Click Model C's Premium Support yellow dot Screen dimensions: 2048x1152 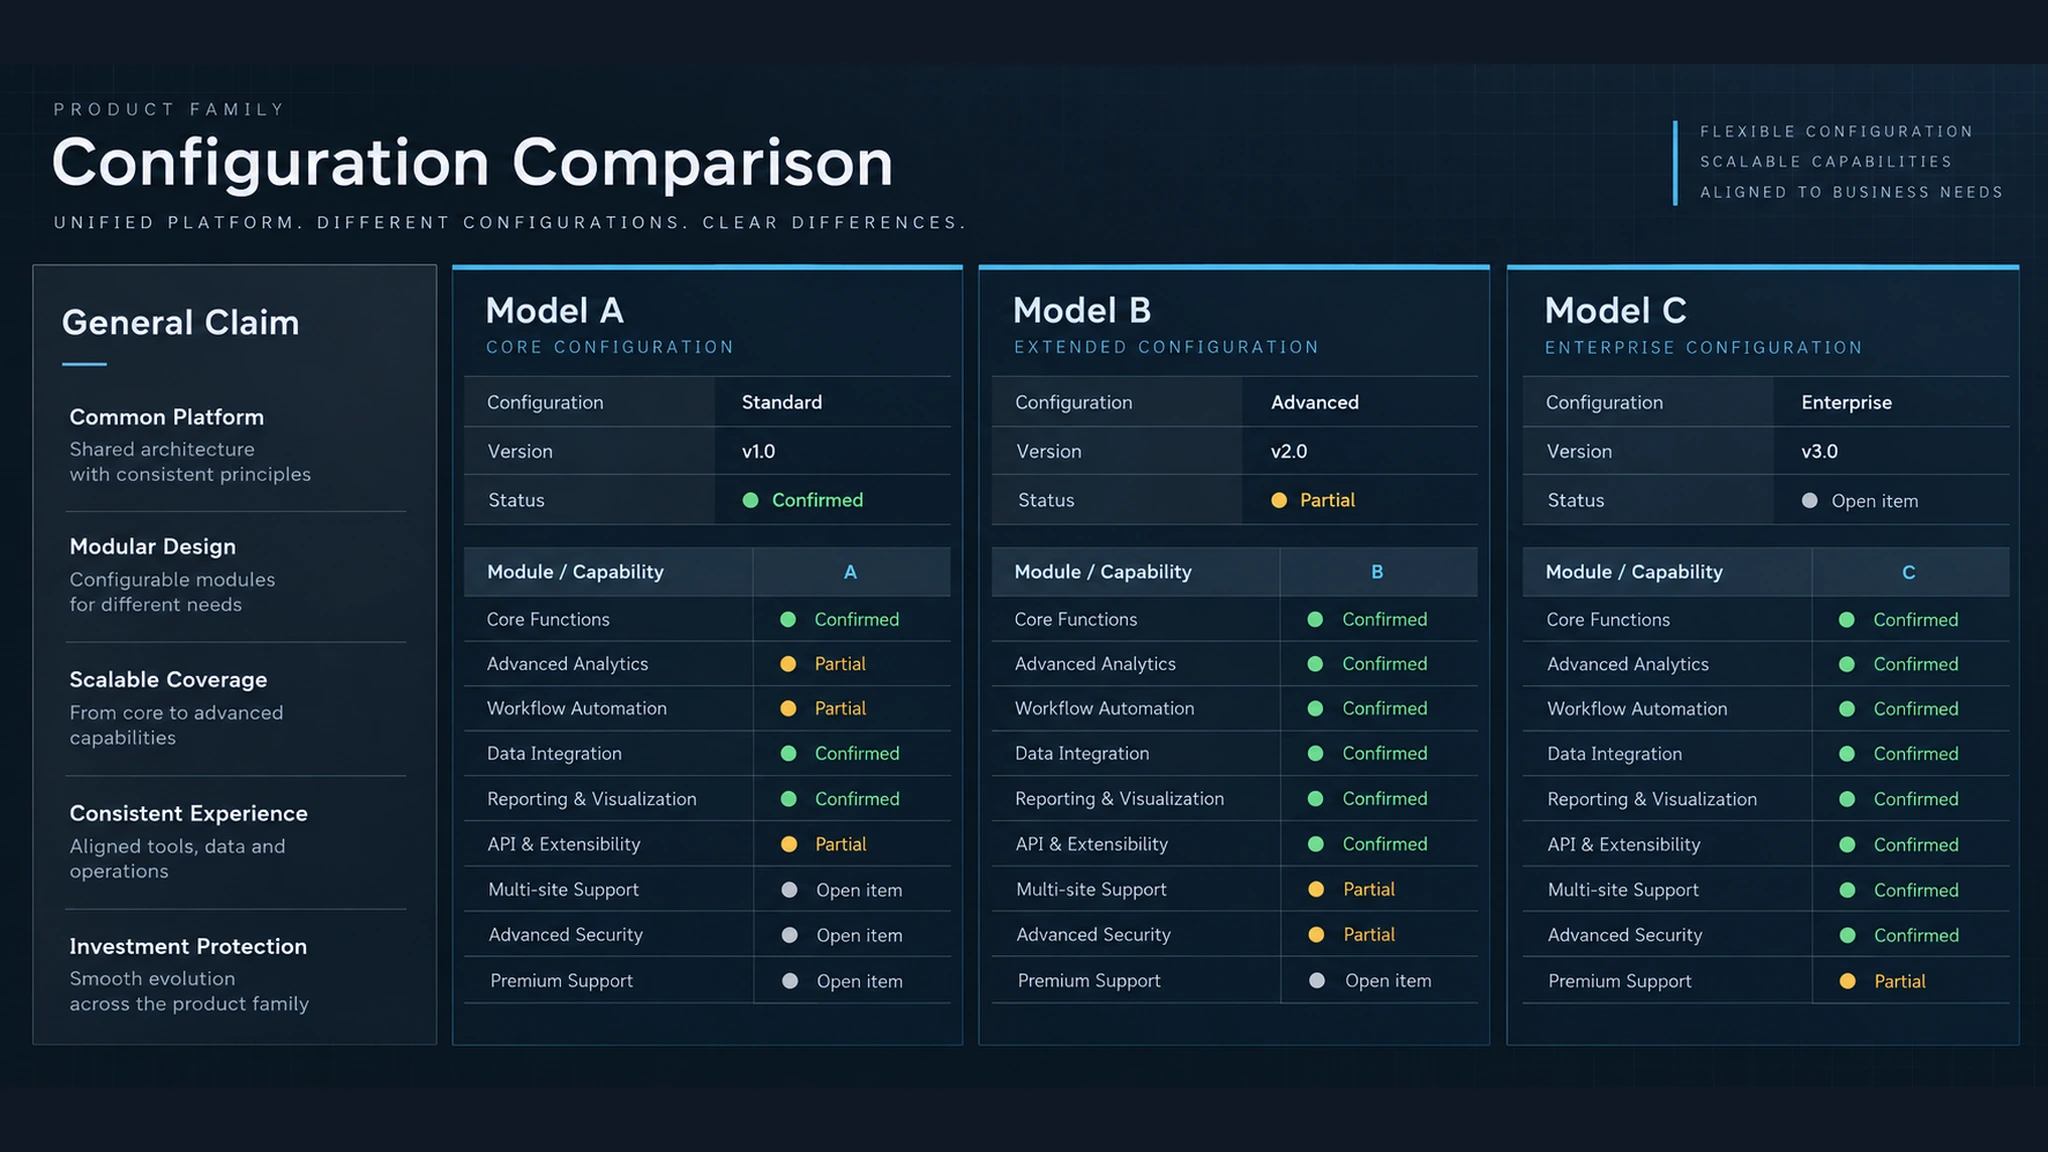click(x=1848, y=981)
